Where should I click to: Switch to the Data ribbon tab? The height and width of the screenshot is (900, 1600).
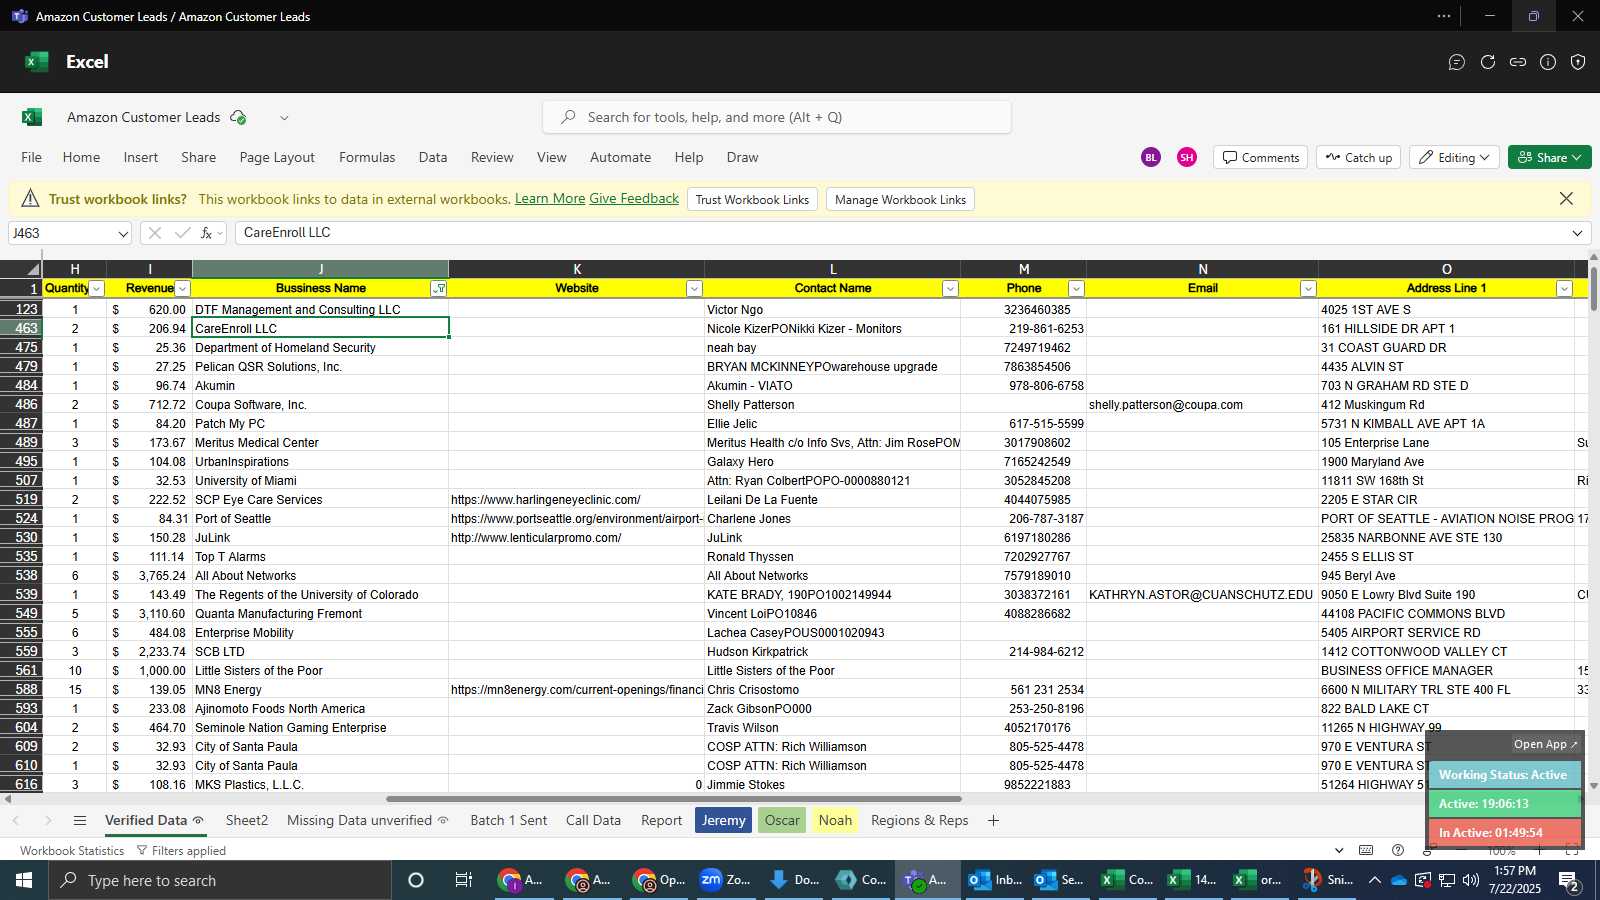[433, 157]
